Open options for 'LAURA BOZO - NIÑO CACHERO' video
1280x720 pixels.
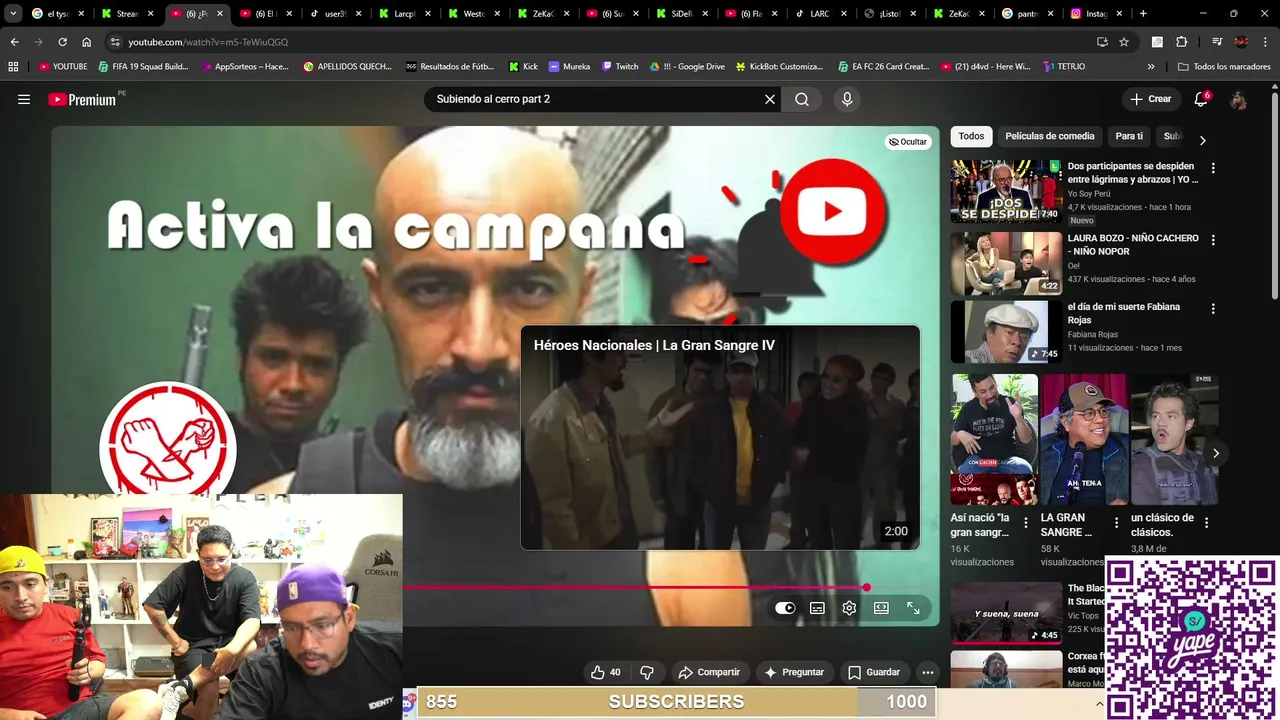[x=1213, y=241]
